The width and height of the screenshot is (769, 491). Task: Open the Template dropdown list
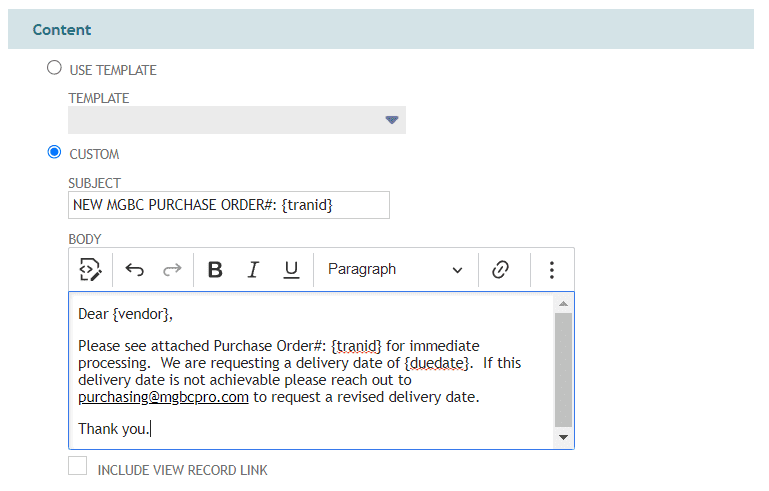click(x=237, y=120)
